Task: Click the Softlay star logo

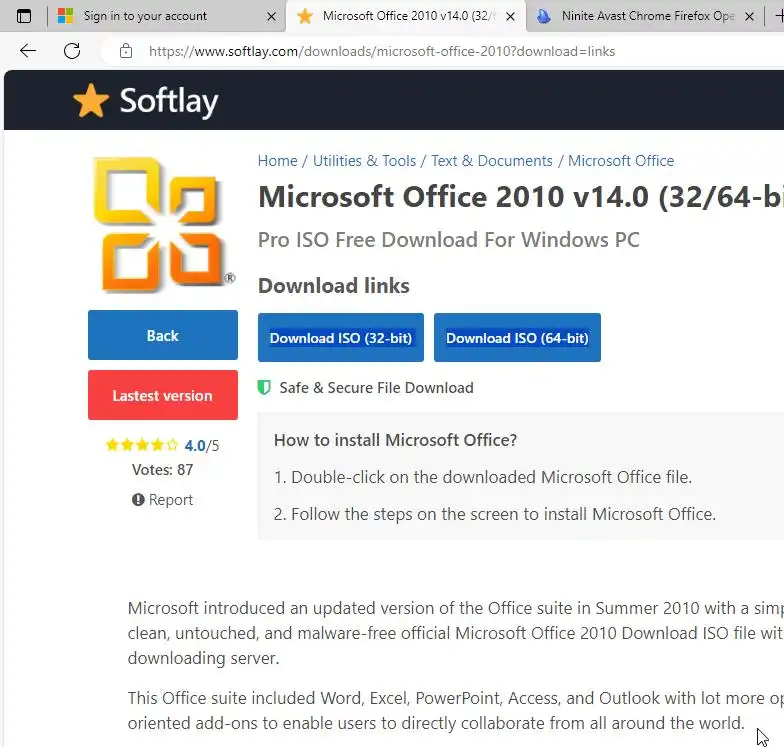Action: [x=91, y=100]
